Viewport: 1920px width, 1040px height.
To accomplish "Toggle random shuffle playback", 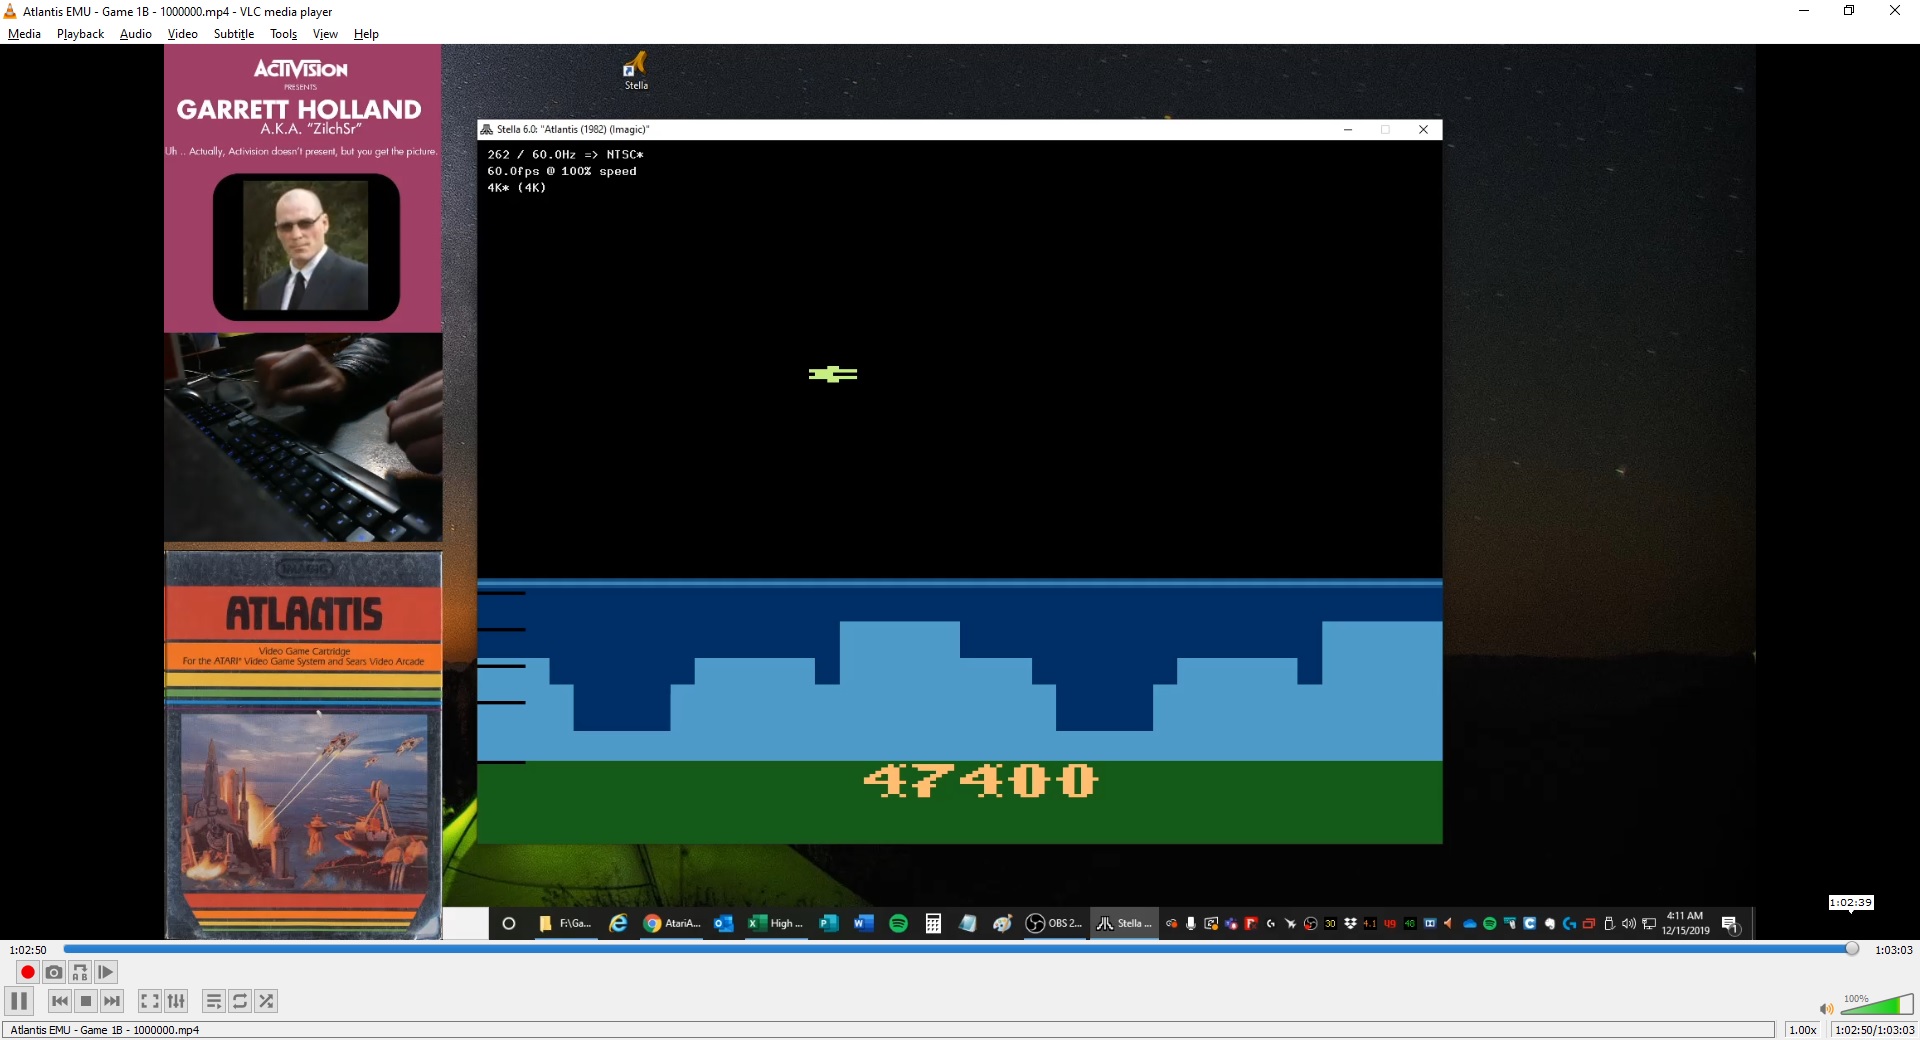I will pos(266,1001).
